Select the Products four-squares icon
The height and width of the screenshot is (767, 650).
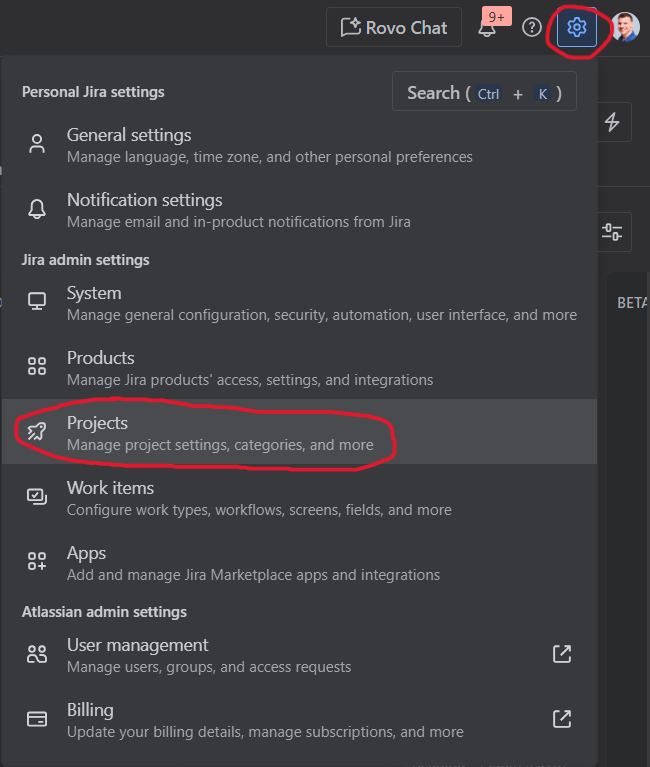pyautogui.click(x=37, y=366)
